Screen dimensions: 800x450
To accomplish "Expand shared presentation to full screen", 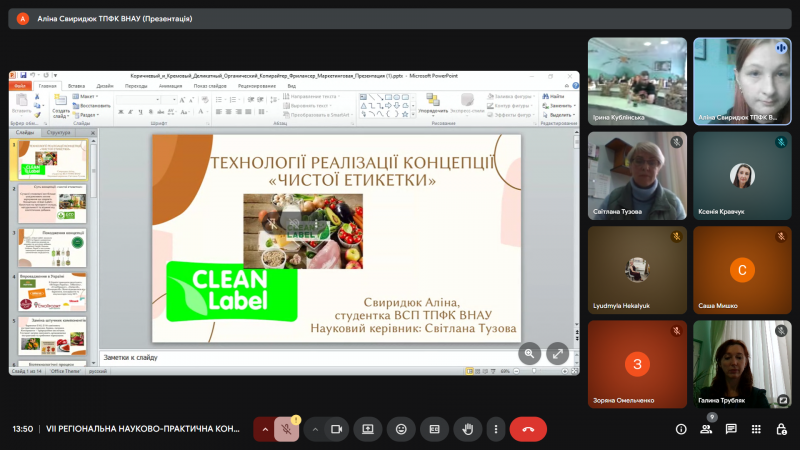I will [557, 352].
